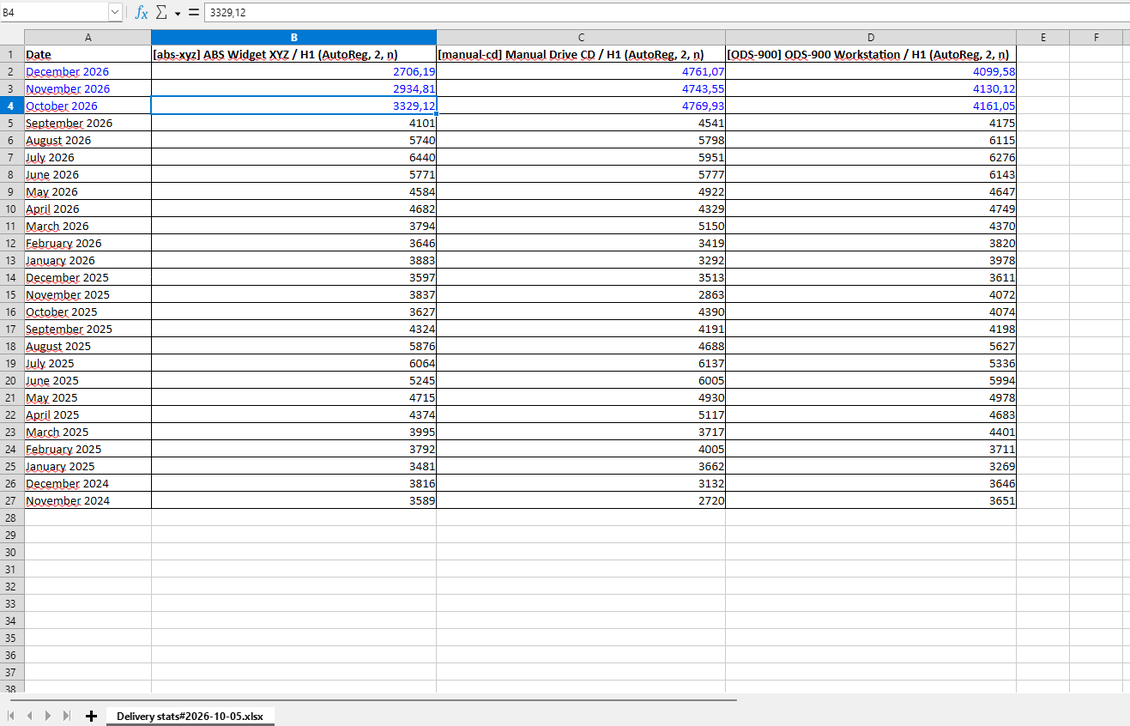Select row 33 header
Screen dimensions: 1130x726
click(x=12, y=603)
